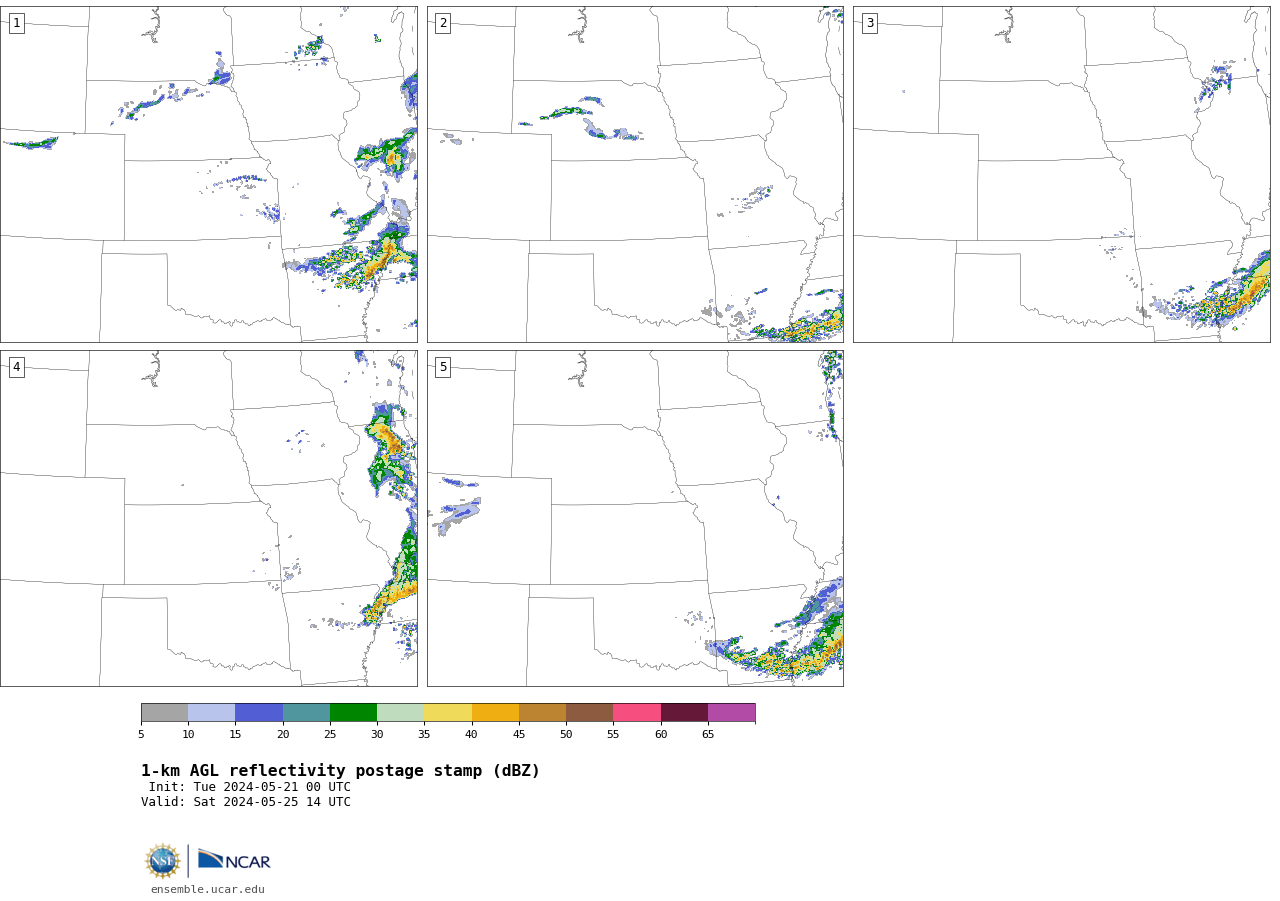Click the purple 65+ dBZ swatch
The width and height of the screenshot is (1280, 901).
point(731,713)
